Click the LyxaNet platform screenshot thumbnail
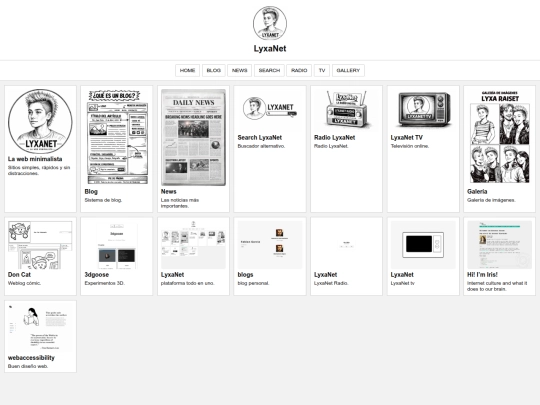This screenshot has width=540, height=405. click(x=193, y=245)
